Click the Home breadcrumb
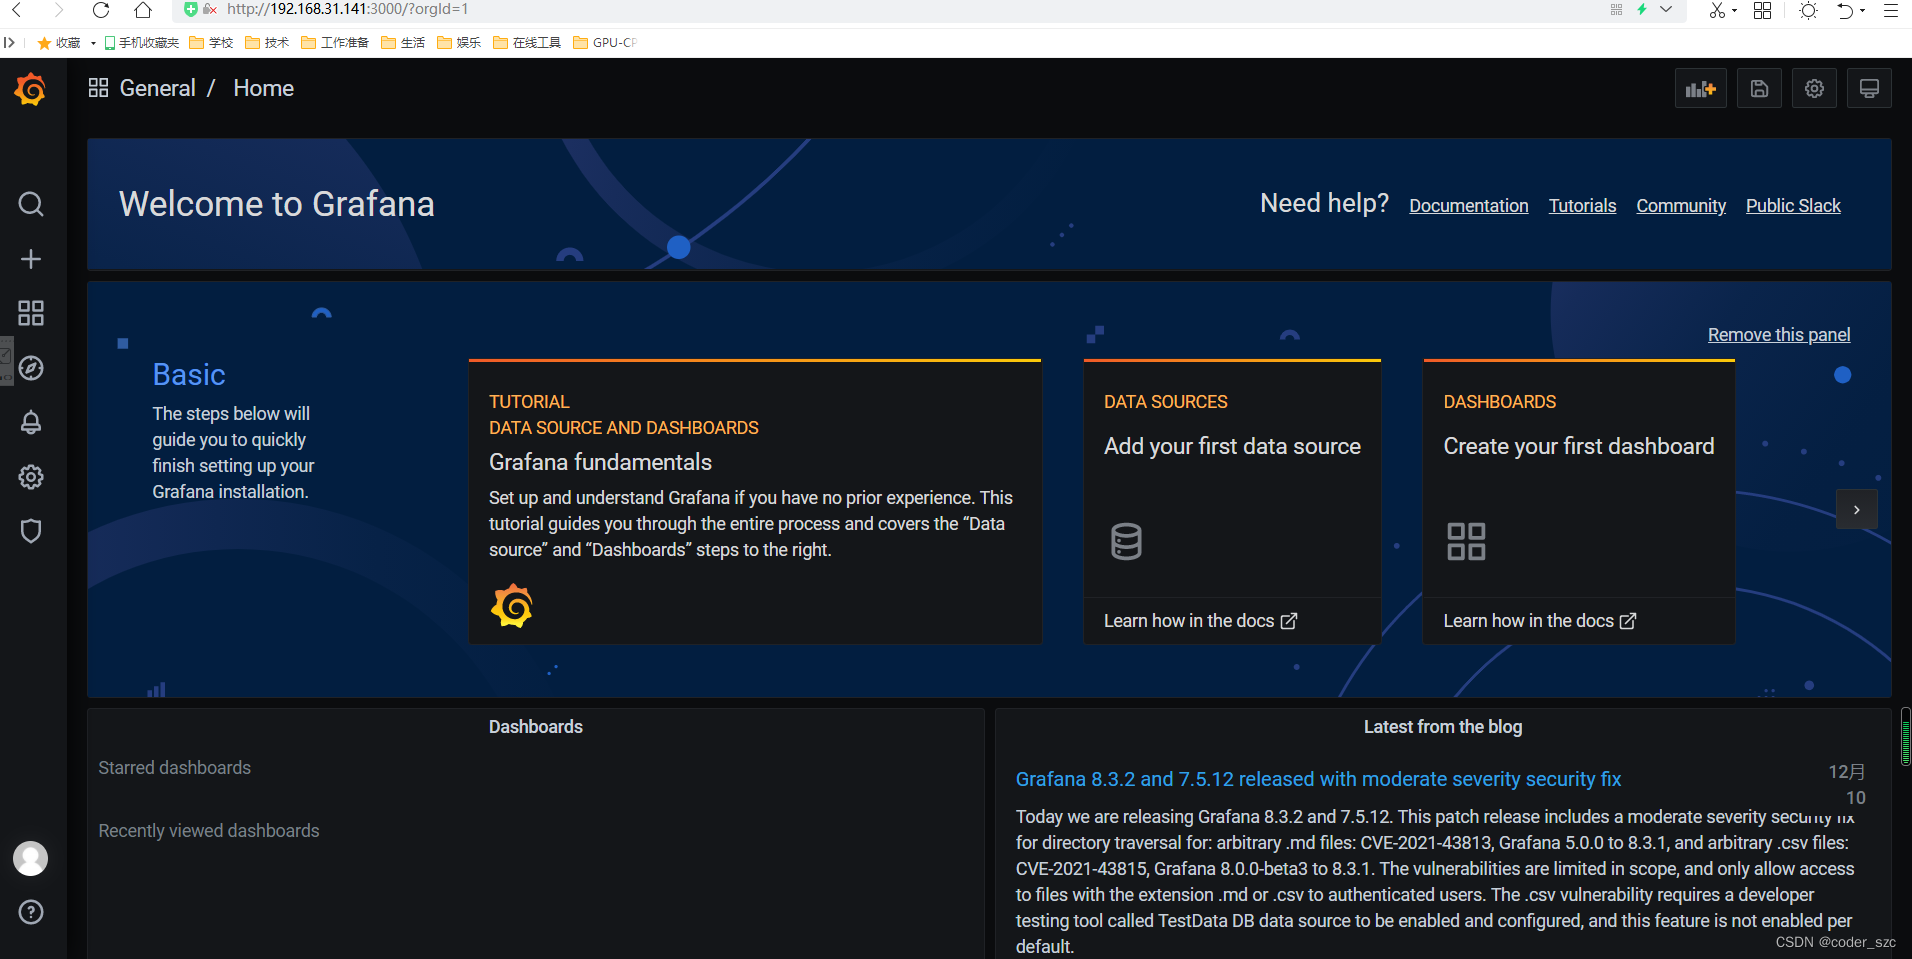The image size is (1912, 959). pyautogui.click(x=263, y=88)
